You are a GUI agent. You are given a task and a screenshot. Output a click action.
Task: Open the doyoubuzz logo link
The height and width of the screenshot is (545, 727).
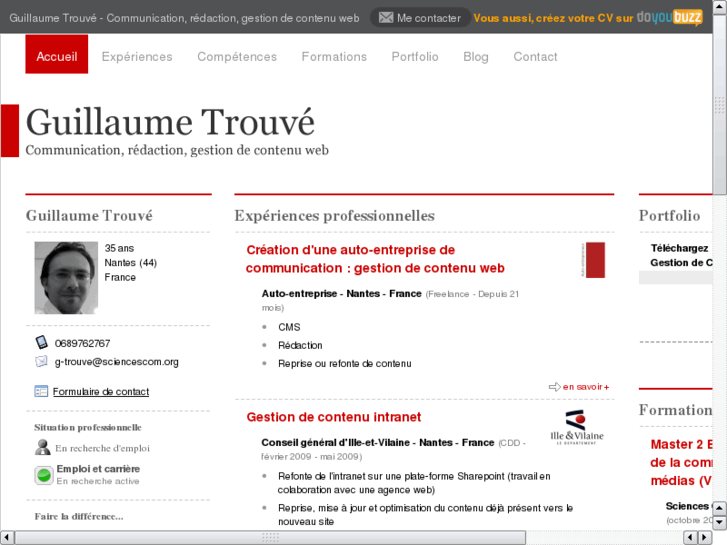670,18
